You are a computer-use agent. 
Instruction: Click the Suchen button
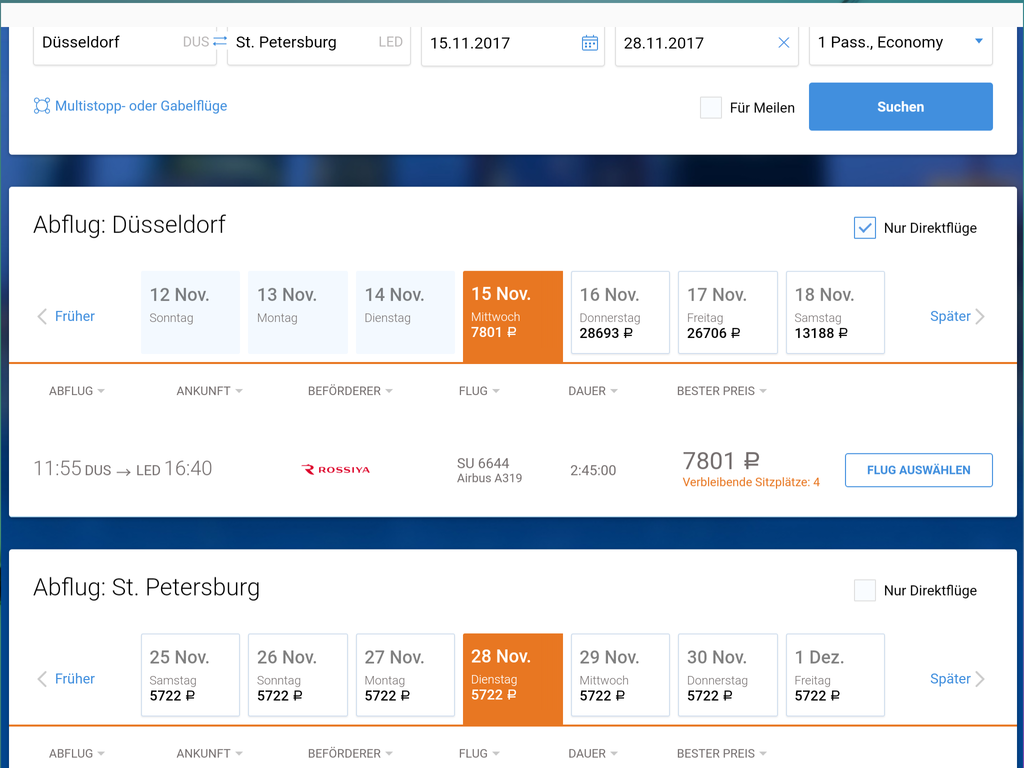[x=901, y=106]
